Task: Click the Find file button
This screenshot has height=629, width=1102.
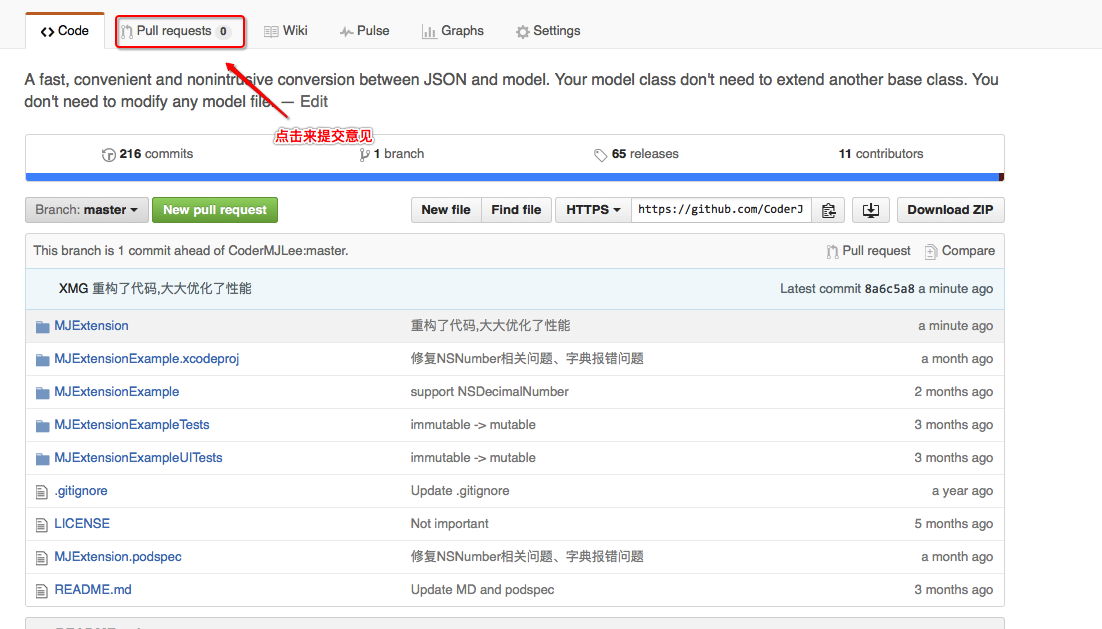Action: [516, 210]
